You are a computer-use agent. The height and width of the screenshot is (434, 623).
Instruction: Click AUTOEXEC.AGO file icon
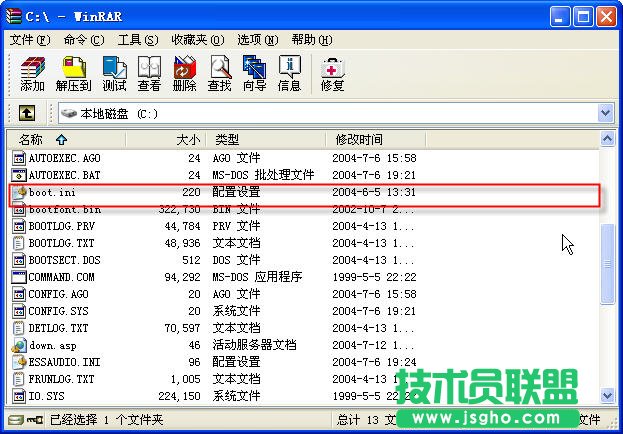pyautogui.click(x=19, y=158)
